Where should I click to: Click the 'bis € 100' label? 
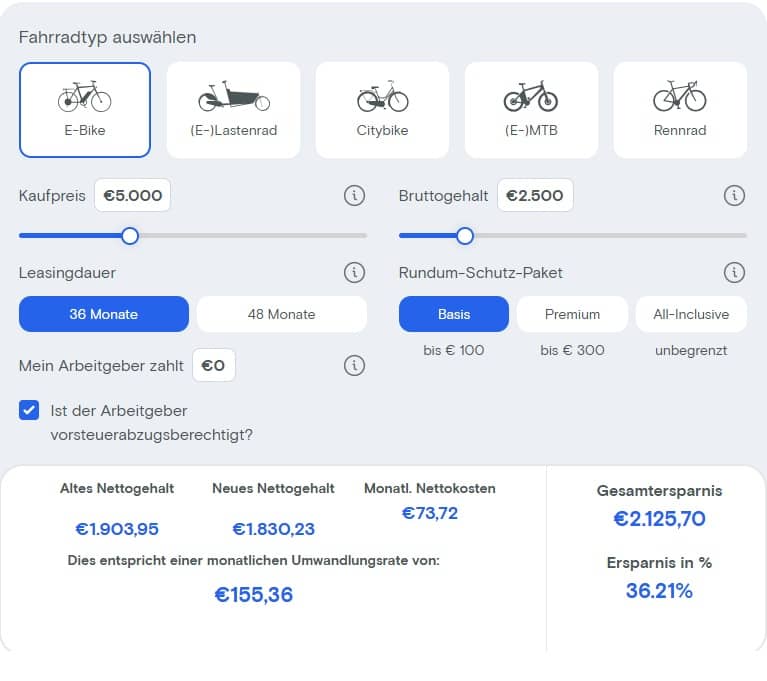(454, 350)
